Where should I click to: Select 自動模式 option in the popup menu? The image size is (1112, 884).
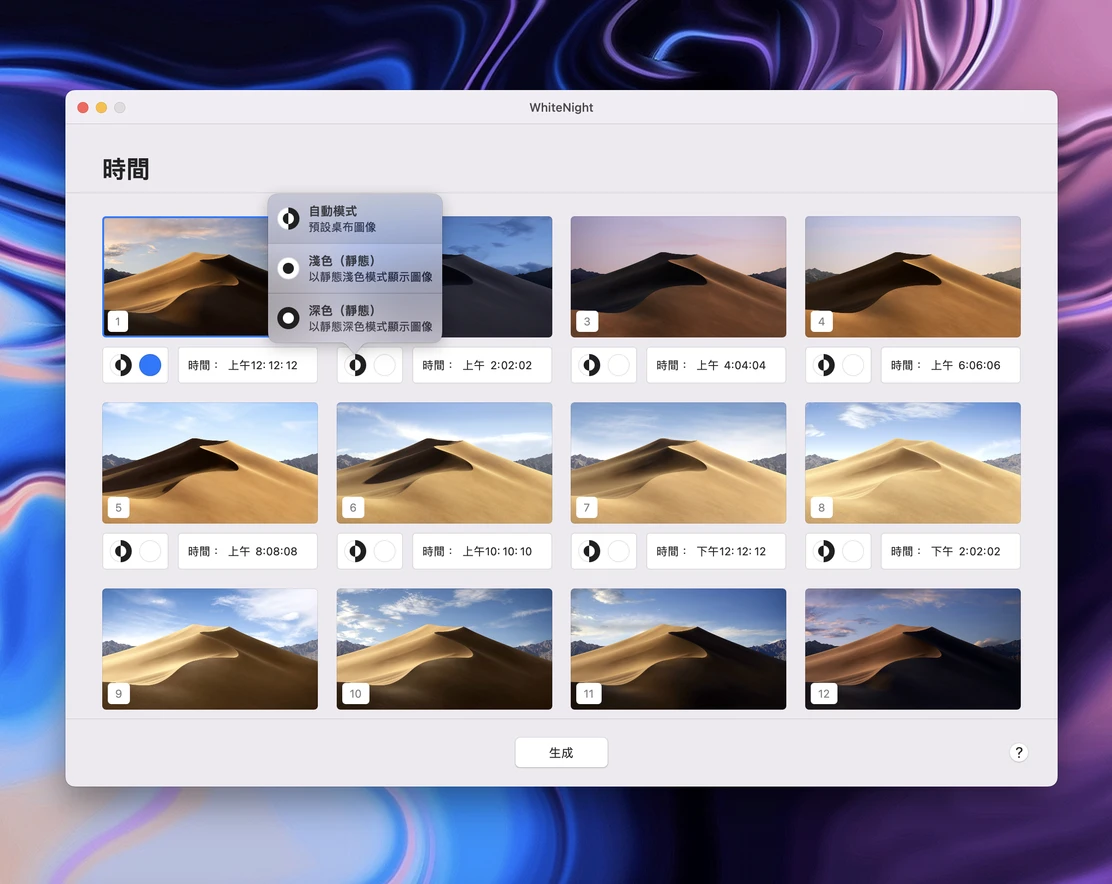point(355,219)
